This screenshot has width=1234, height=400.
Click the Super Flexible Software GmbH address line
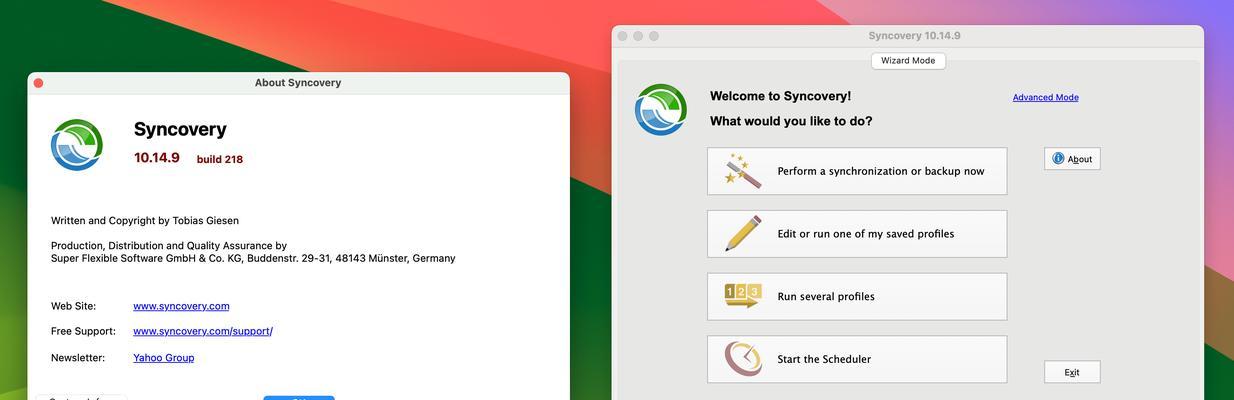coord(253,258)
